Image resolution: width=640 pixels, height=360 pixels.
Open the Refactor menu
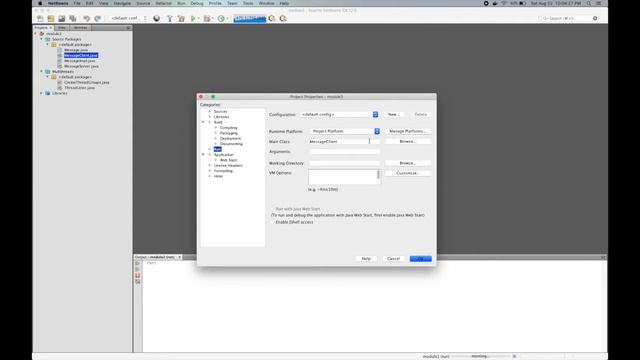[164, 3]
